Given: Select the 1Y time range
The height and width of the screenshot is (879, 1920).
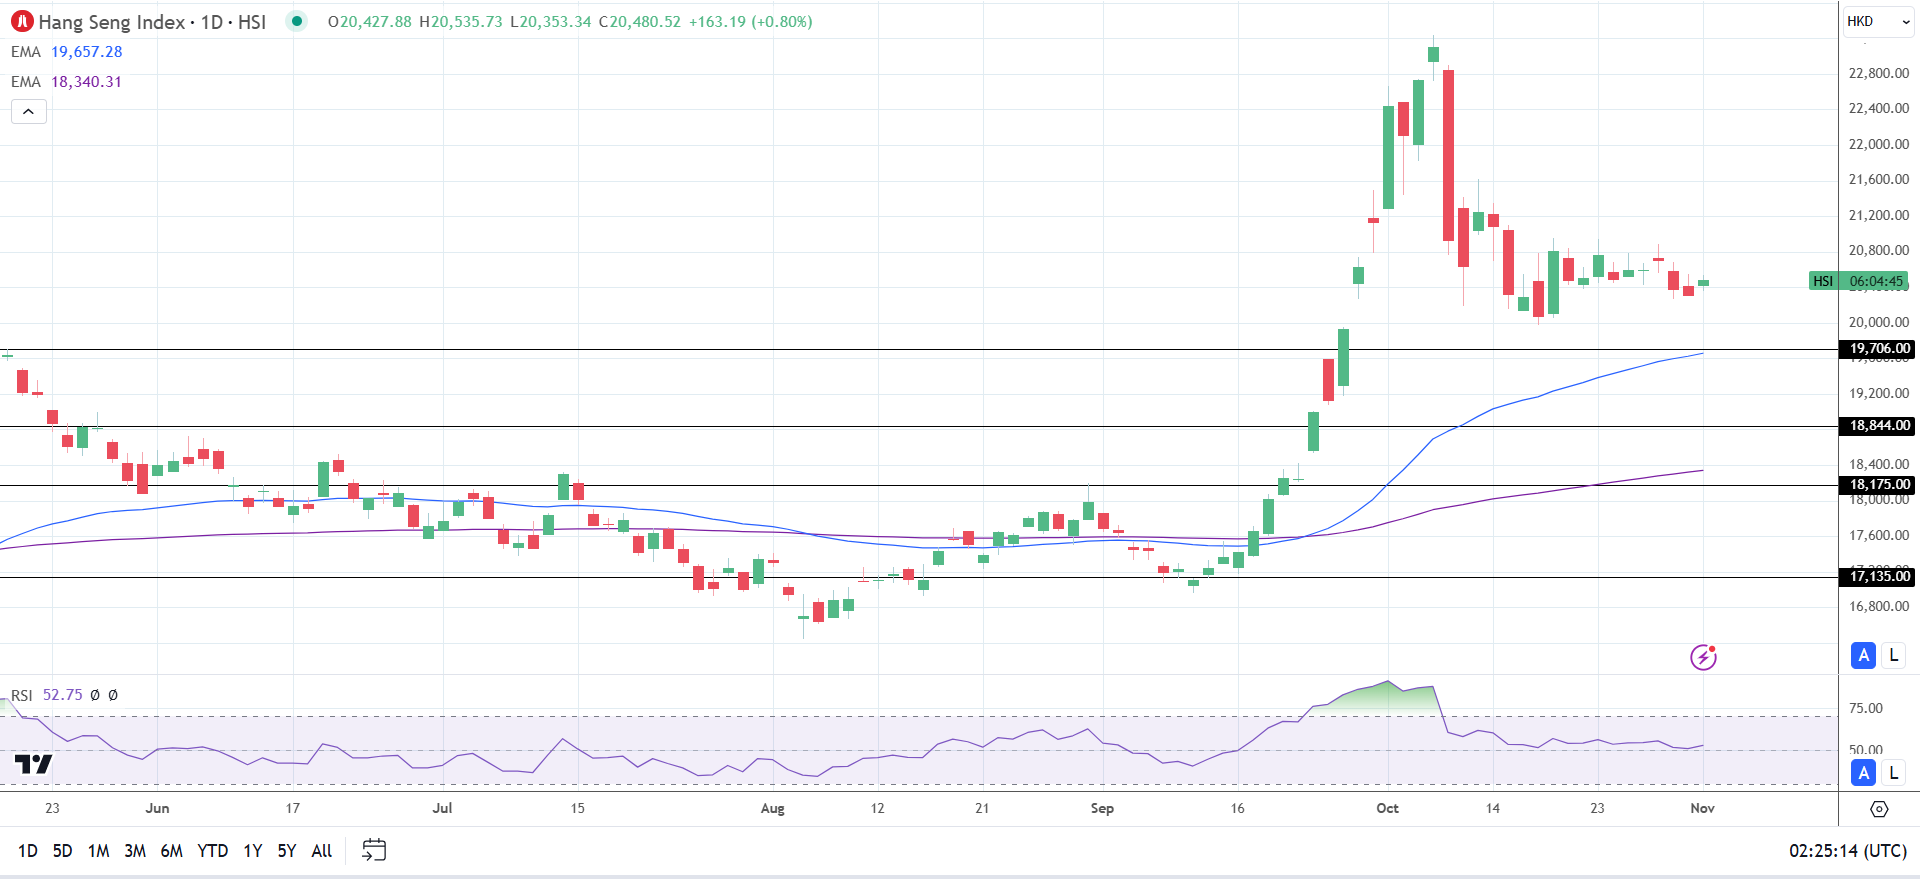Looking at the screenshot, I should pyautogui.click(x=253, y=851).
